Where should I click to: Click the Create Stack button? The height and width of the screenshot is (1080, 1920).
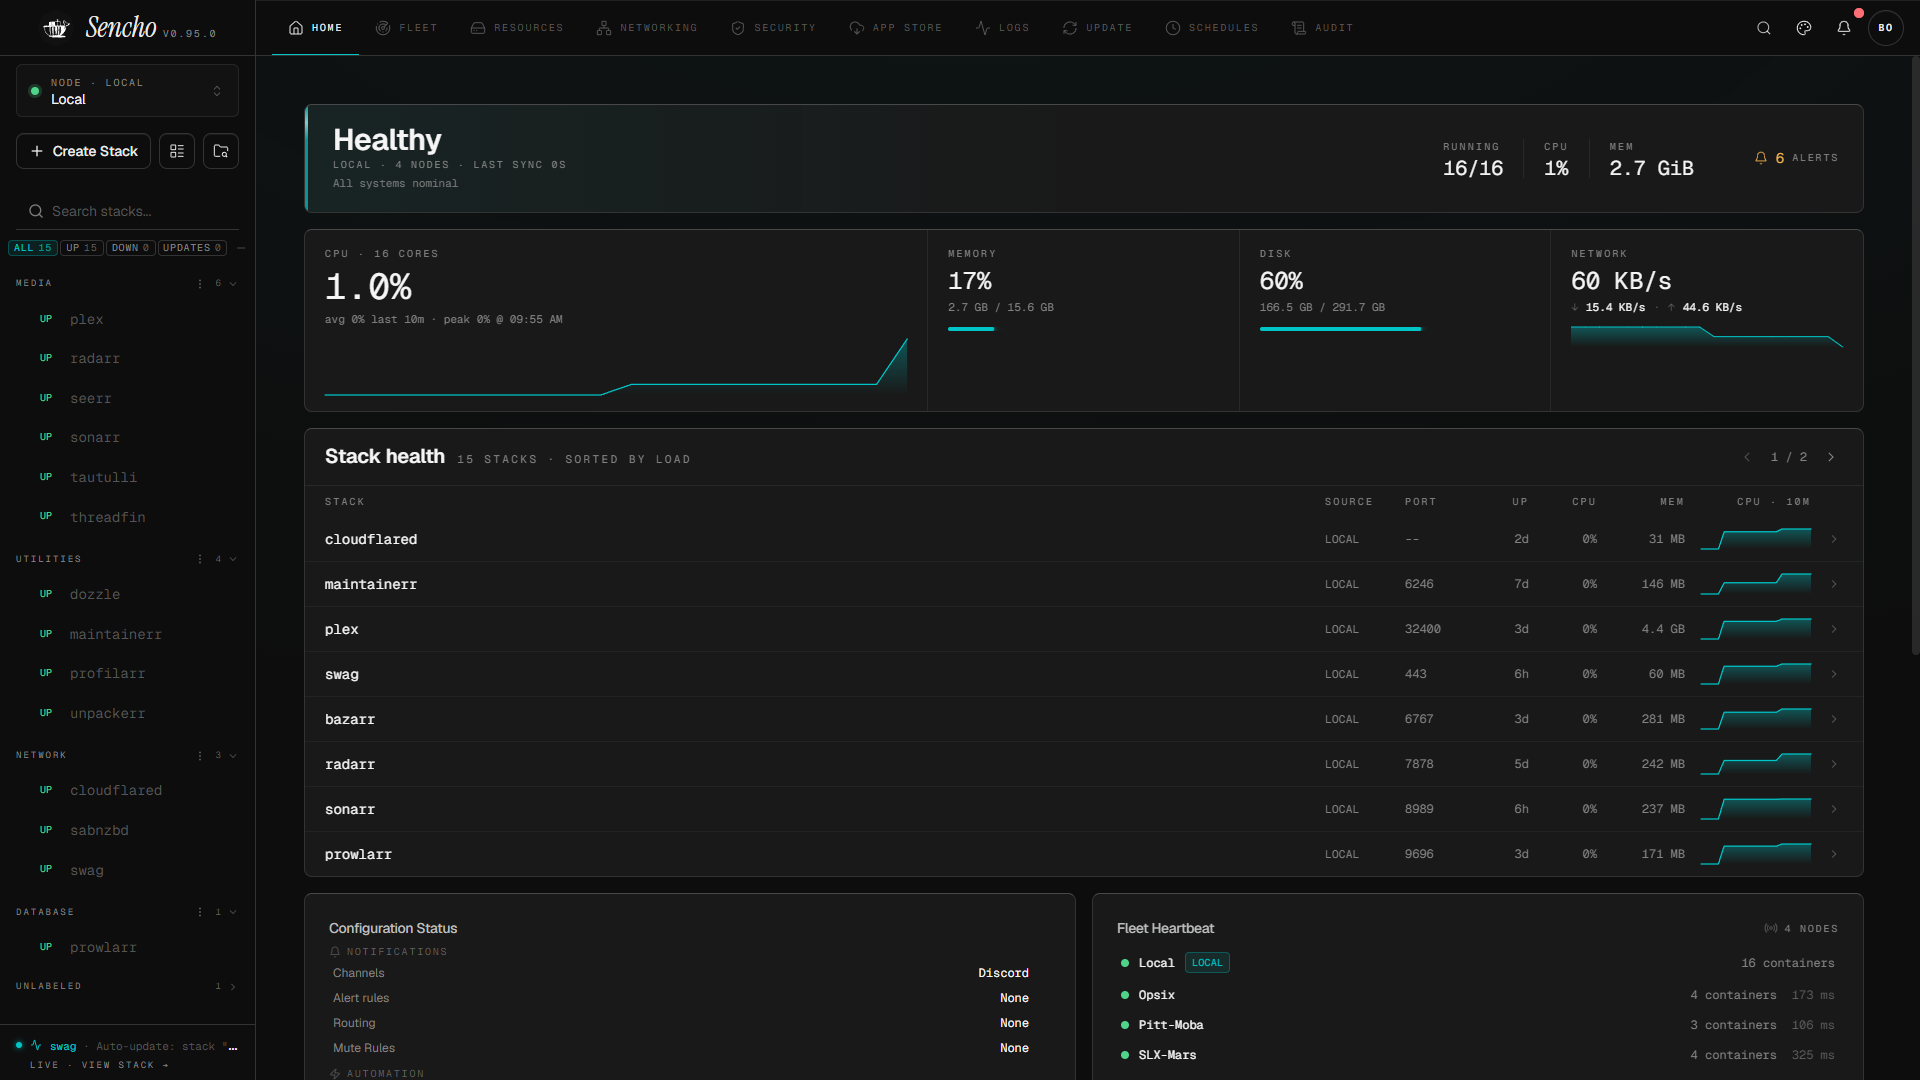click(x=84, y=151)
